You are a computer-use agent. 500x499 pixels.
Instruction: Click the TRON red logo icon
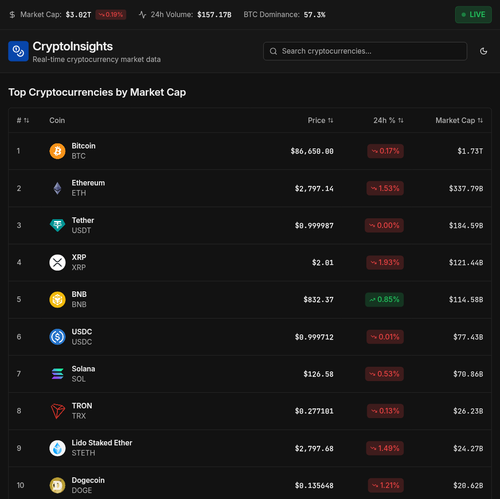pyautogui.click(x=57, y=411)
